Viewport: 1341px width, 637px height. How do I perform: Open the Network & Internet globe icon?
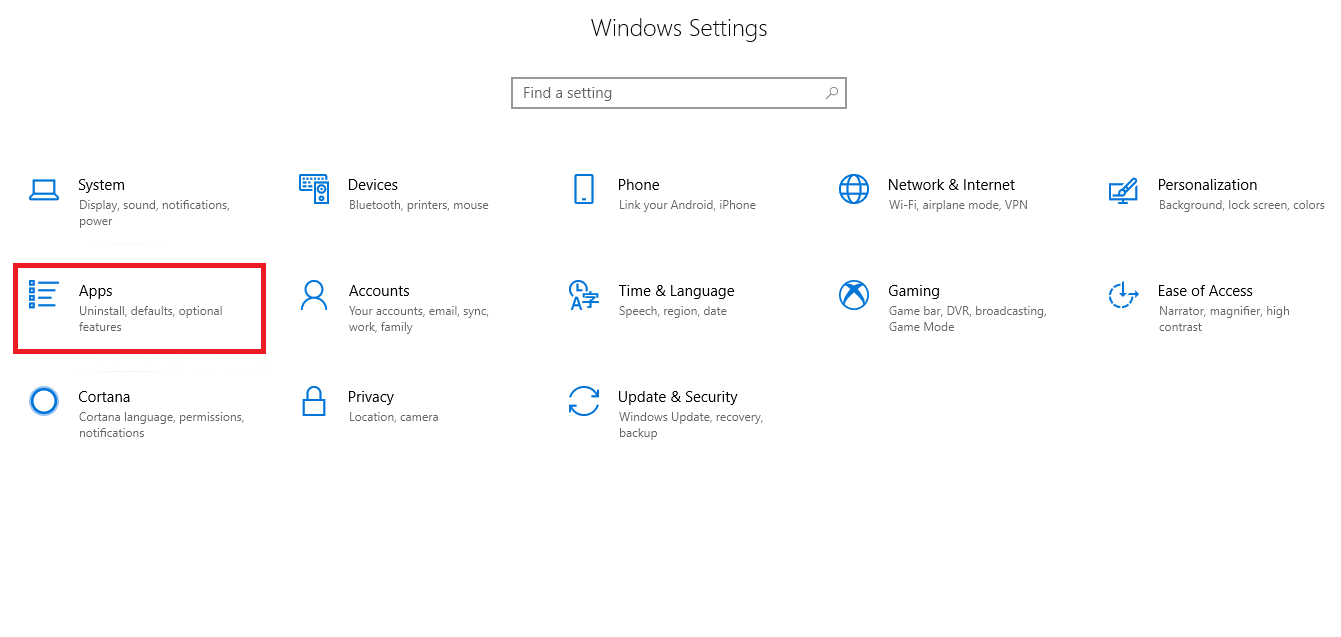pos(854,189)
